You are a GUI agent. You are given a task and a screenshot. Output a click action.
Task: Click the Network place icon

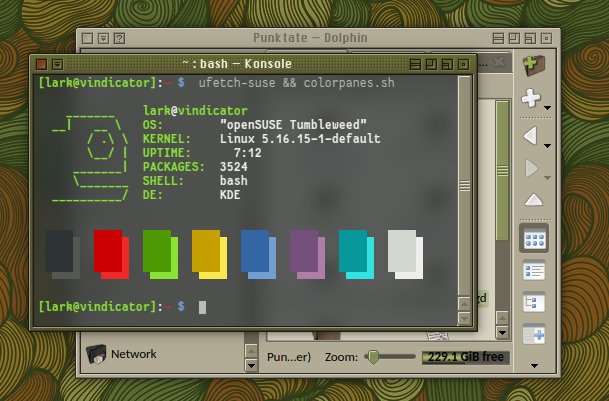96,354
